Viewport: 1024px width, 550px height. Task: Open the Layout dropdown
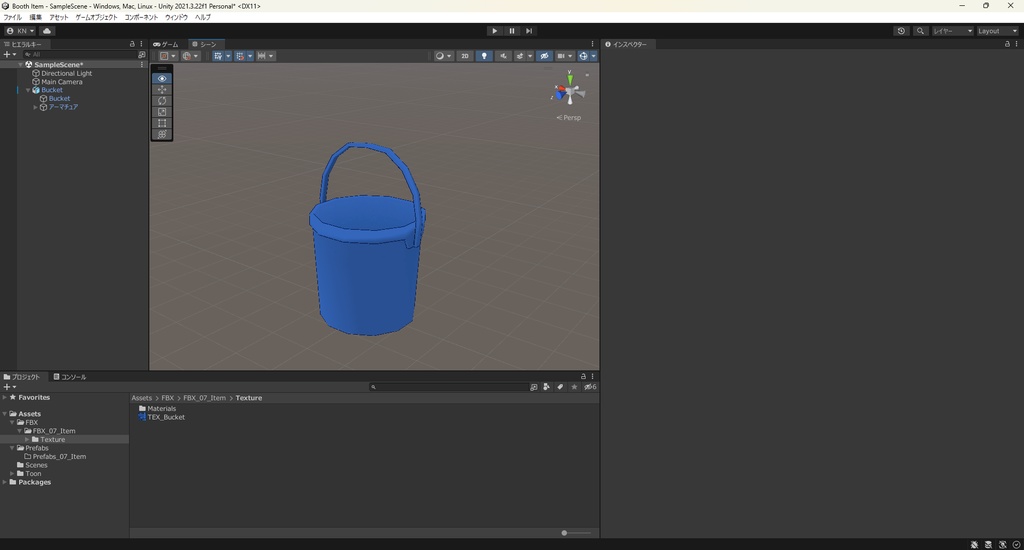[x=996, y=31]
